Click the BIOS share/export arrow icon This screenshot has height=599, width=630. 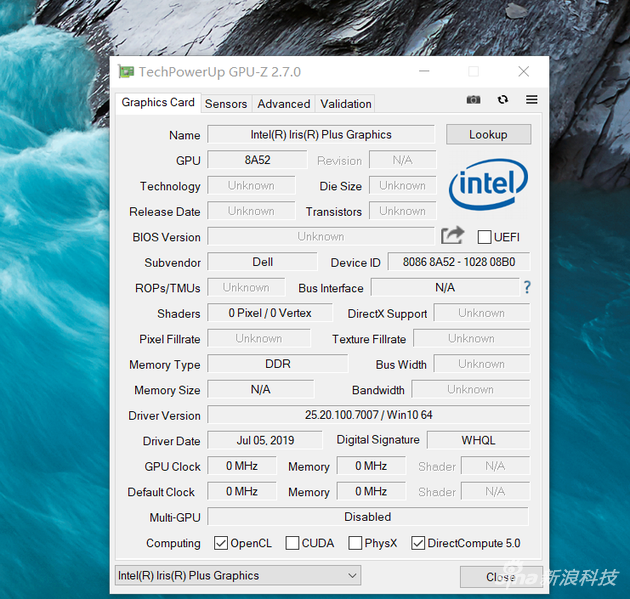click(x=453, y=236)
